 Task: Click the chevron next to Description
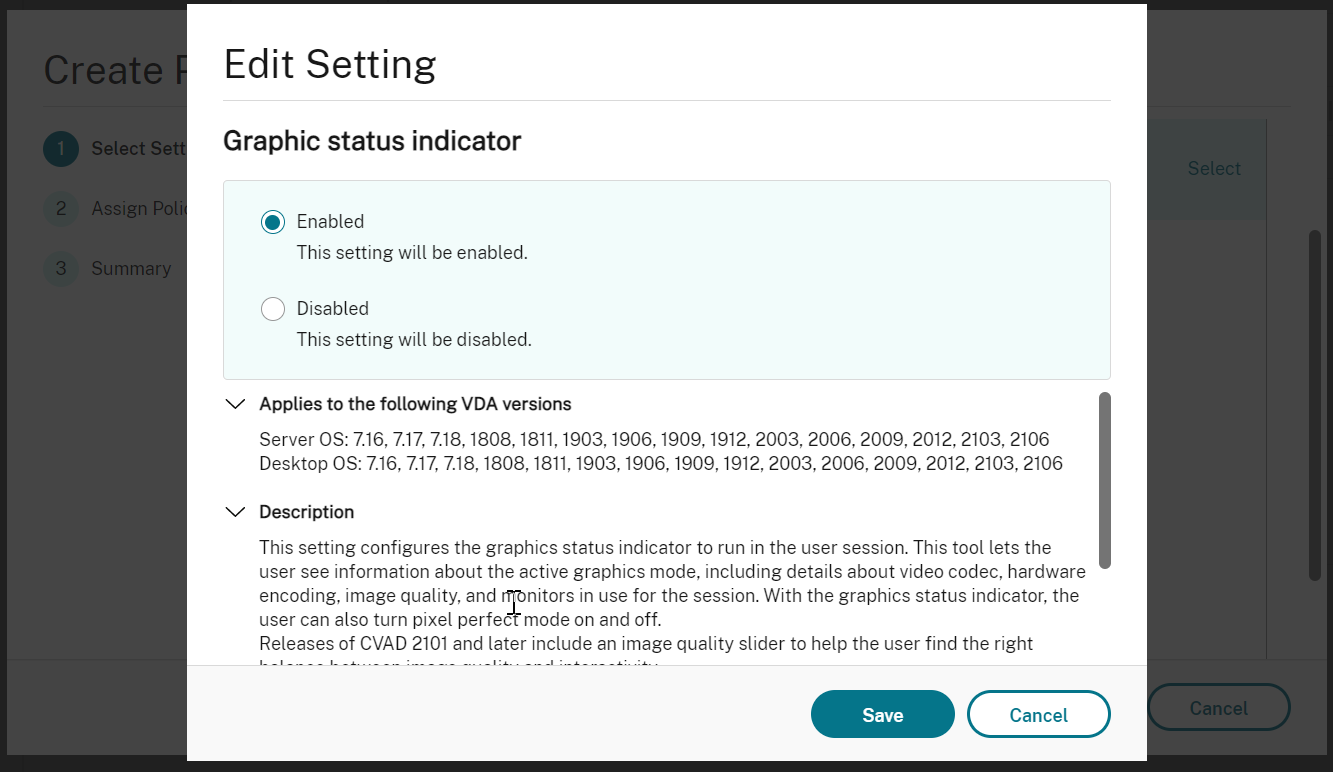click(x=235, y=511)
